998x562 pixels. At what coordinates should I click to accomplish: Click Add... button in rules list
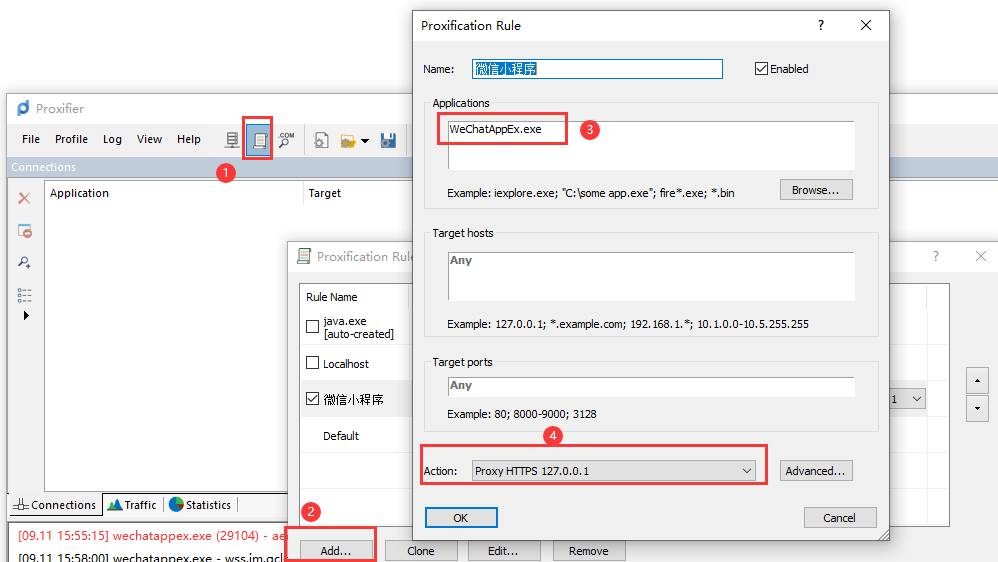335,551
